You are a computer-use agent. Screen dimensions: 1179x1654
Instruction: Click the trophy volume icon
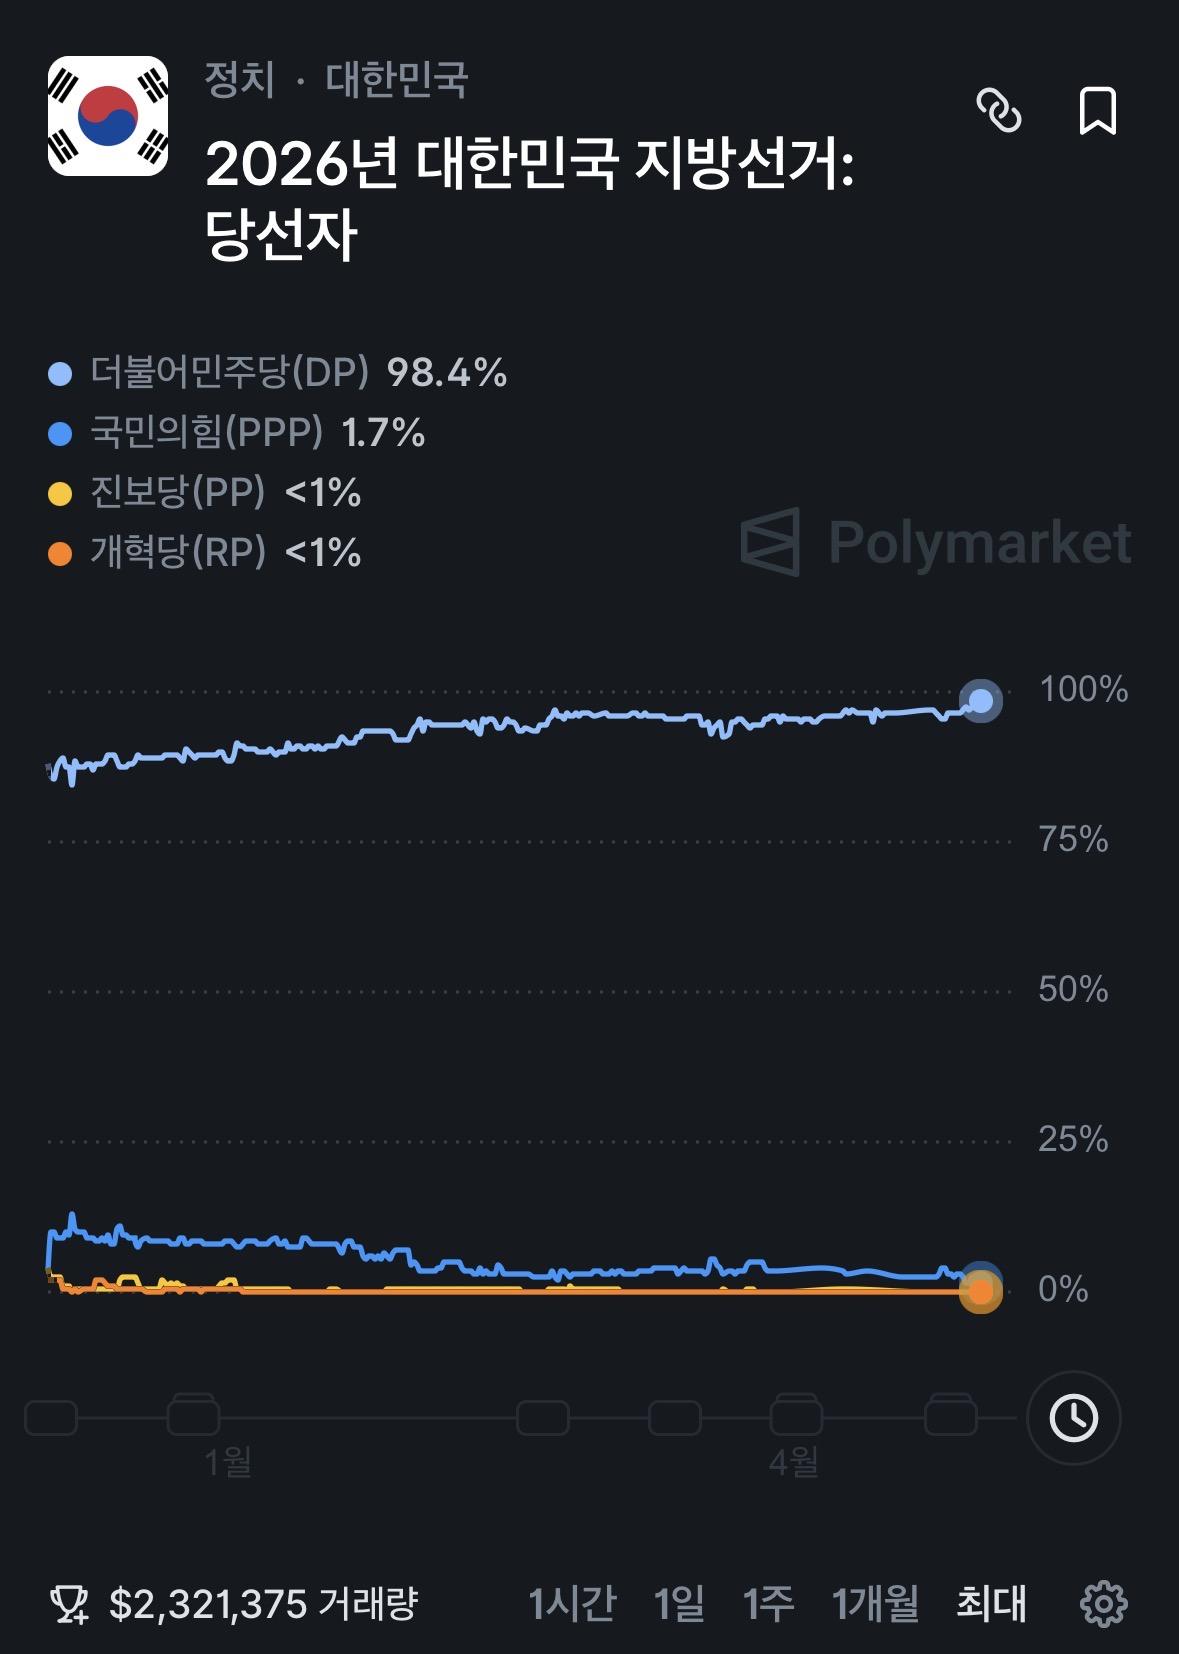pos(69,1604)
